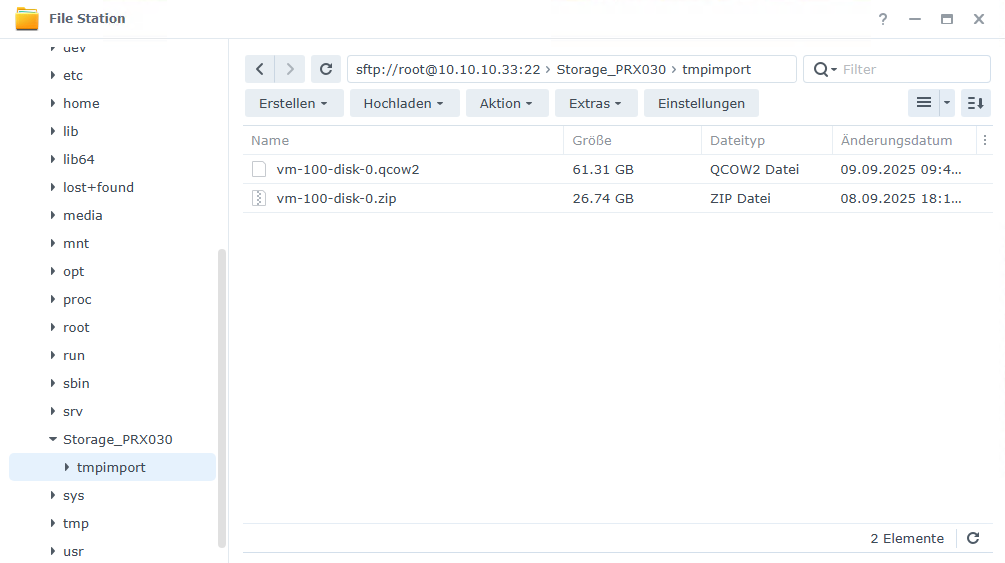This screenshot has width=1005, height=563.
Task: Open the Extras menu
Action: tap(595, 103)
